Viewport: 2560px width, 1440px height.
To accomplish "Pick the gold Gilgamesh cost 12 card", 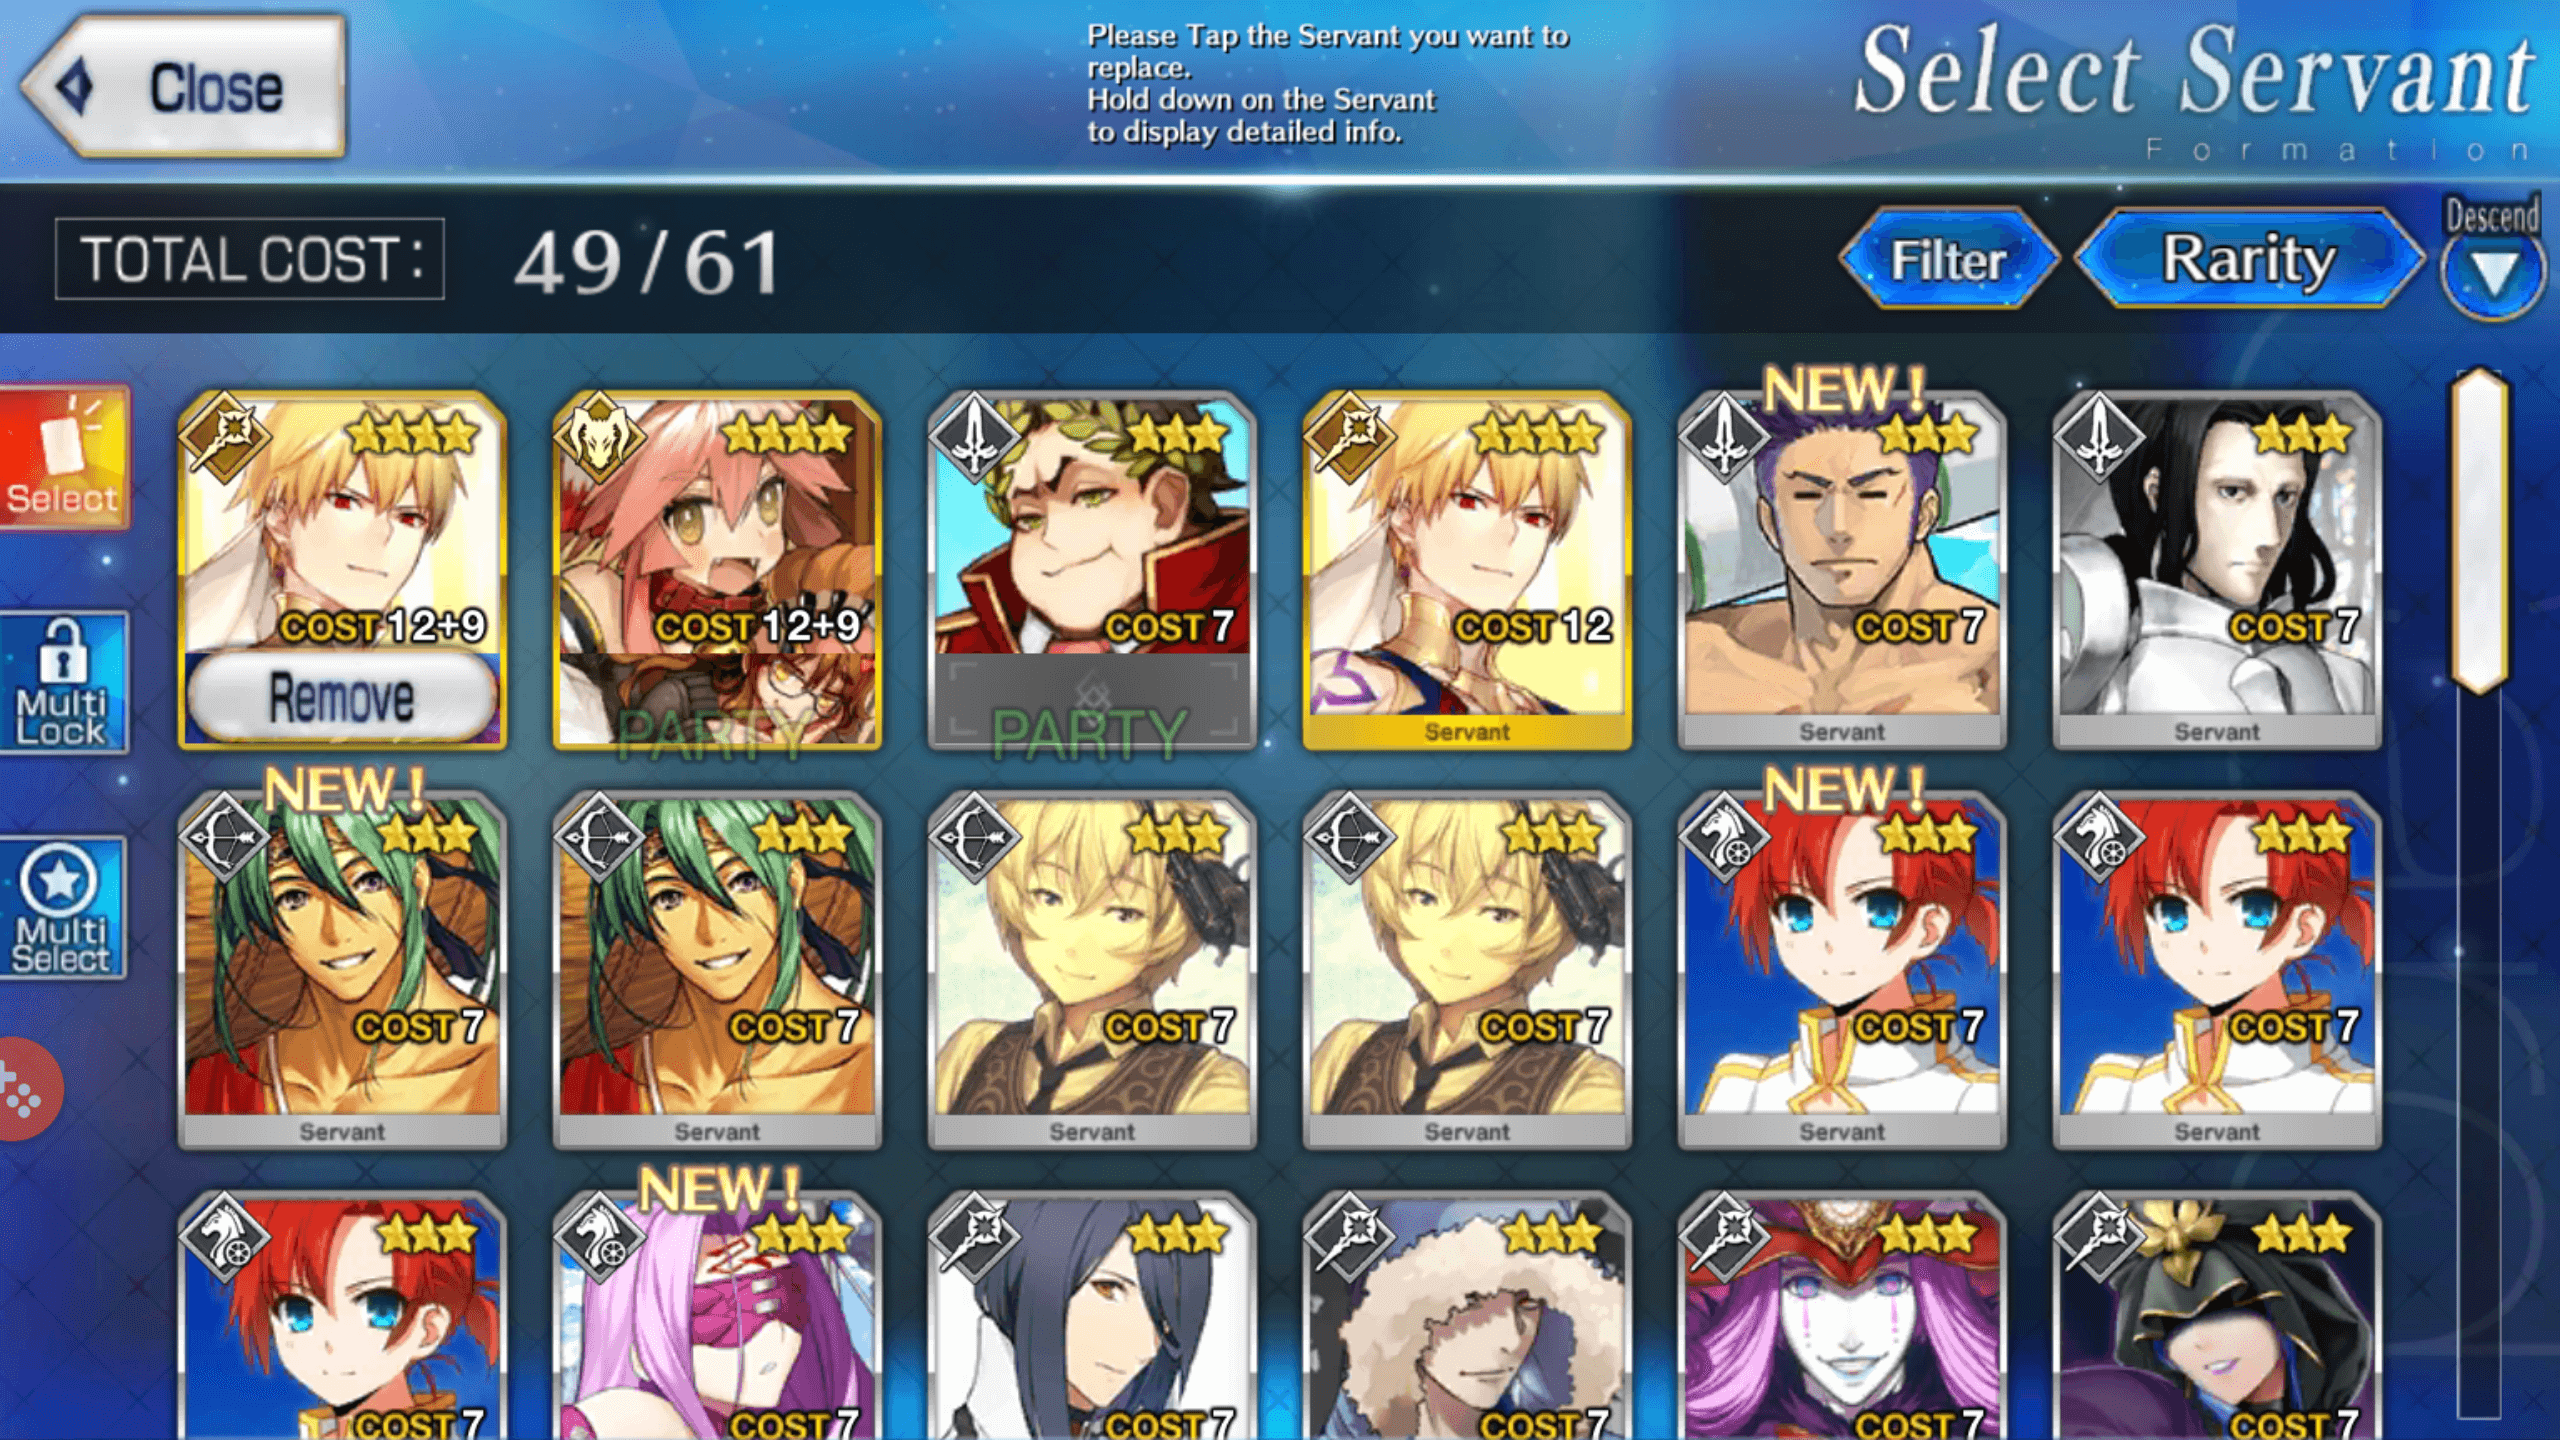I will pos(1467,570).
